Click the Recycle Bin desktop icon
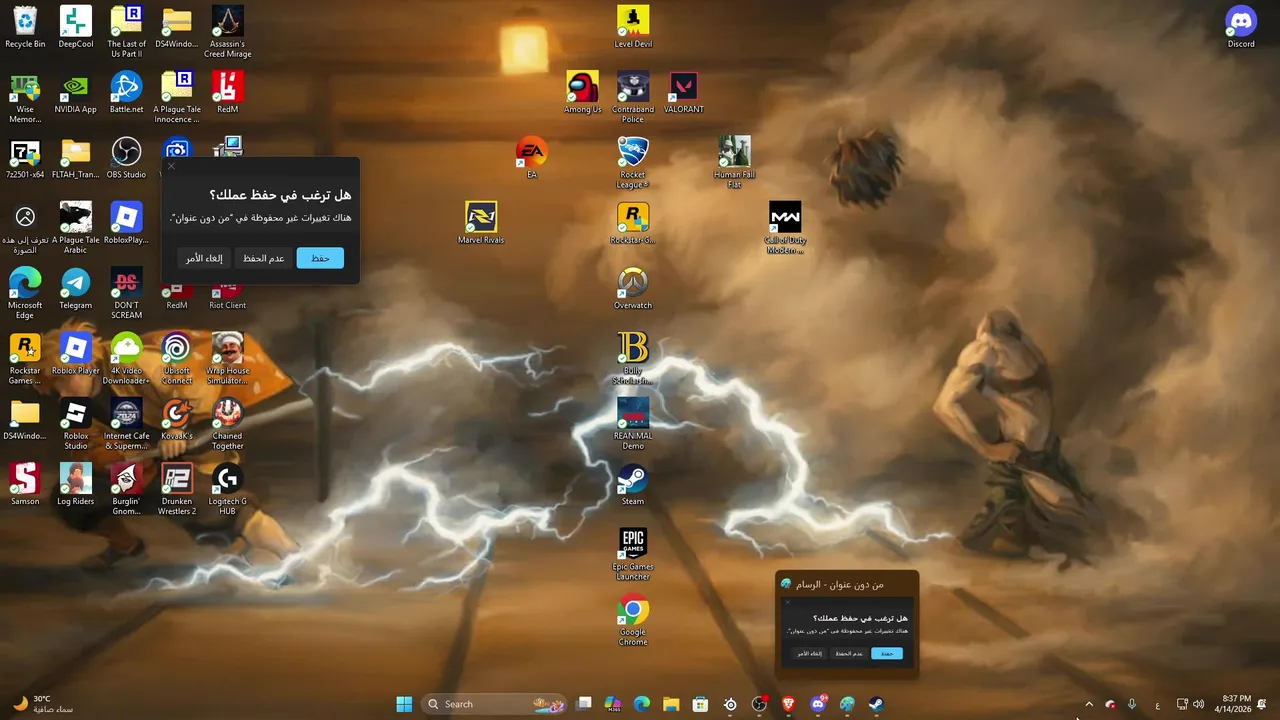 tap(25, 27)
